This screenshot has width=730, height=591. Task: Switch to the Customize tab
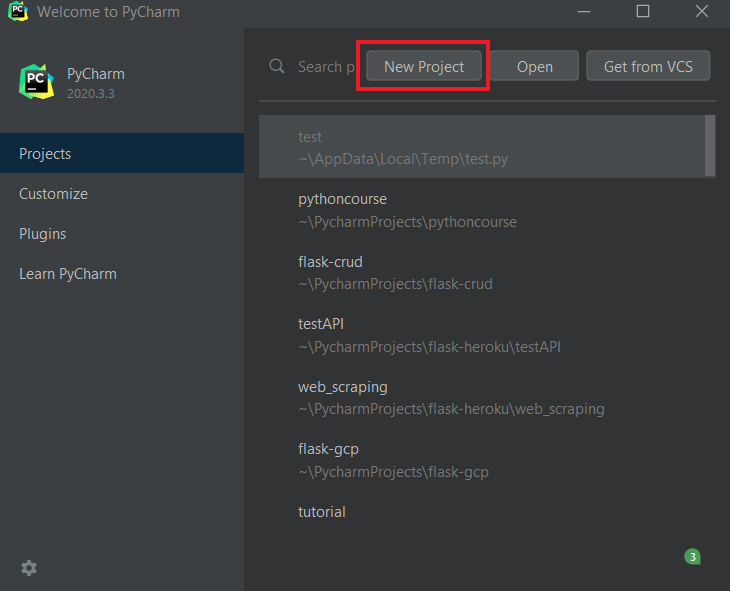coord(122,193)
